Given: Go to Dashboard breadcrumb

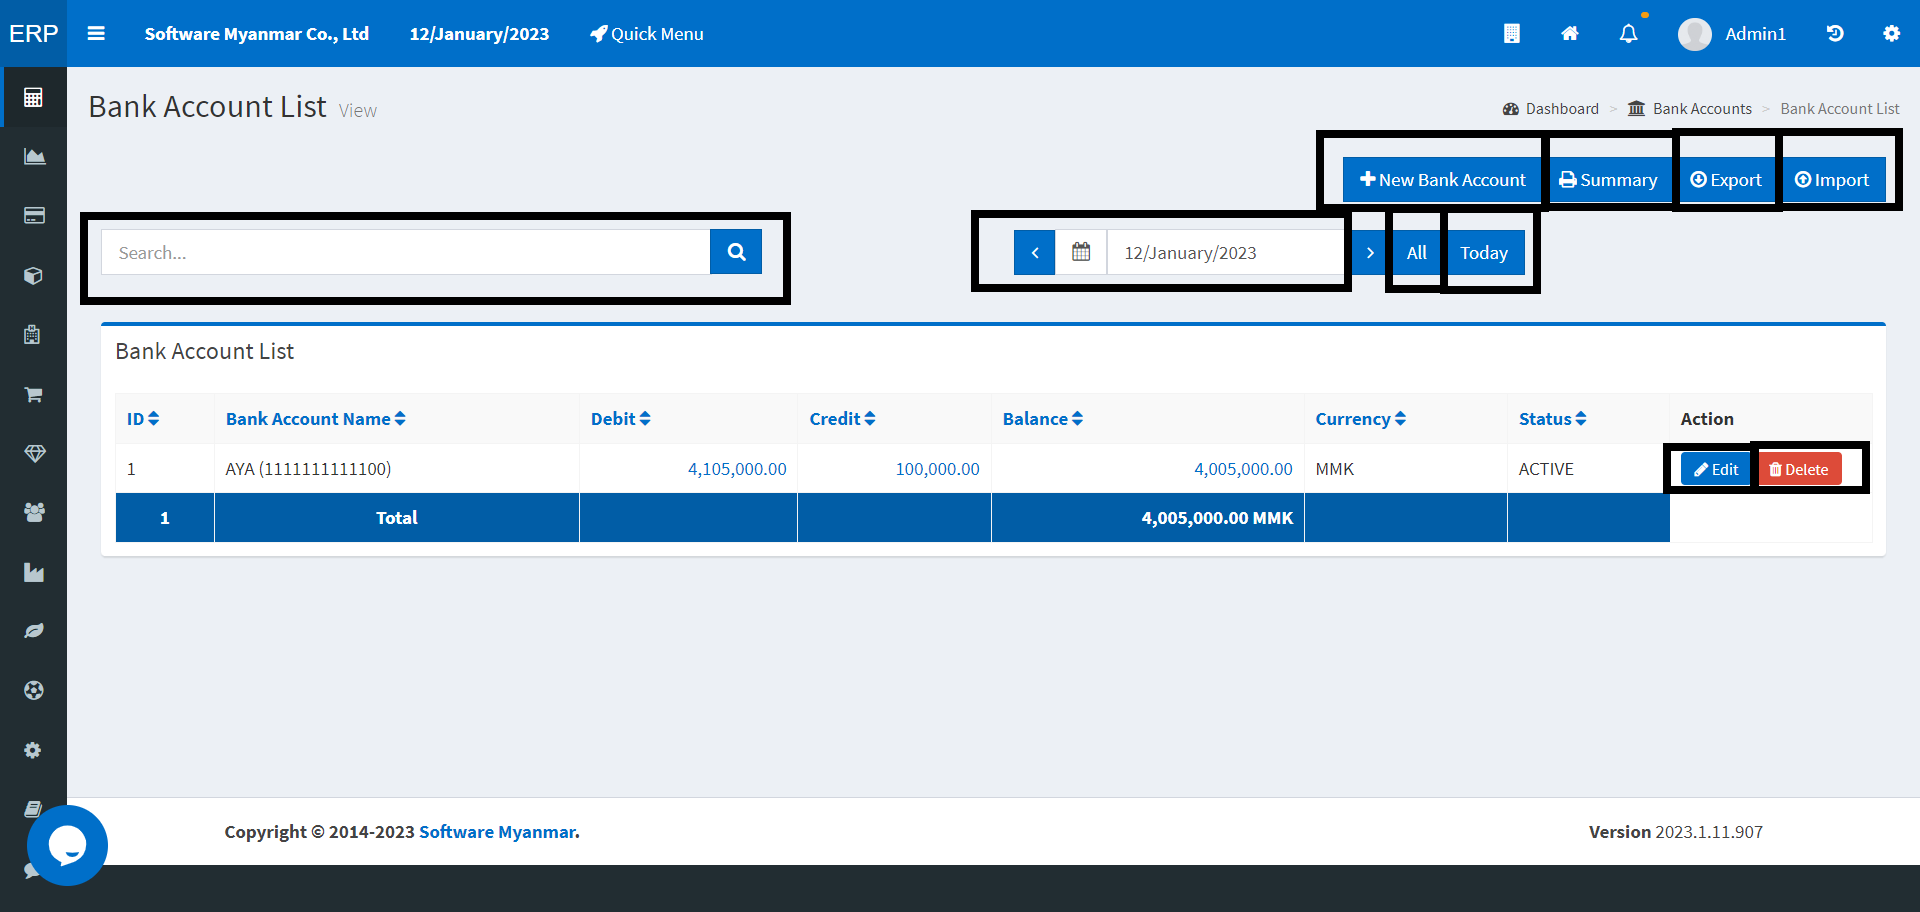Looking at the screenshot, I should click(1551, 108).
